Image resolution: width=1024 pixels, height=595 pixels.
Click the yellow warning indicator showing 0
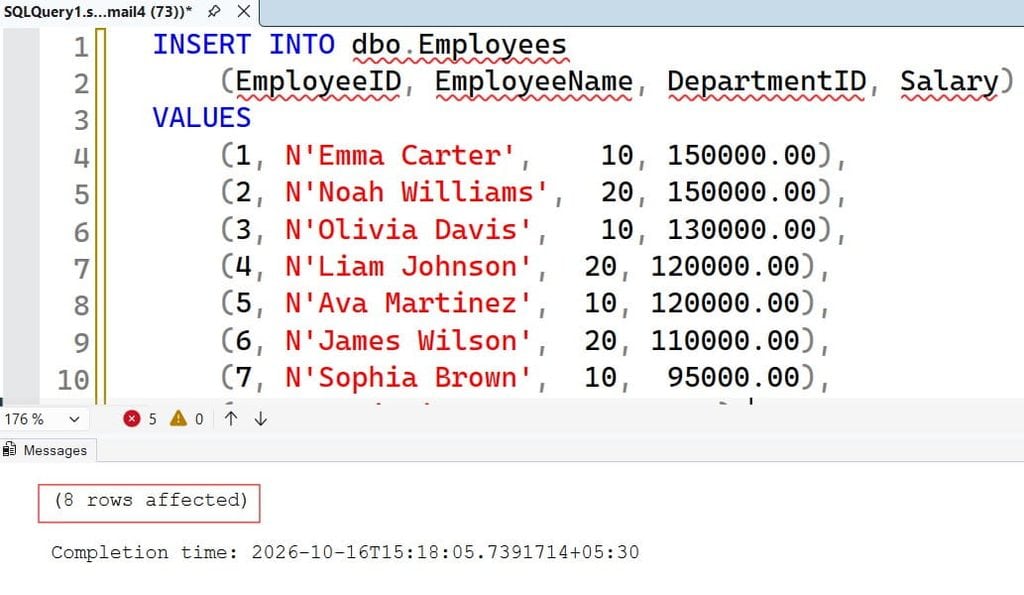pos(187,419)
